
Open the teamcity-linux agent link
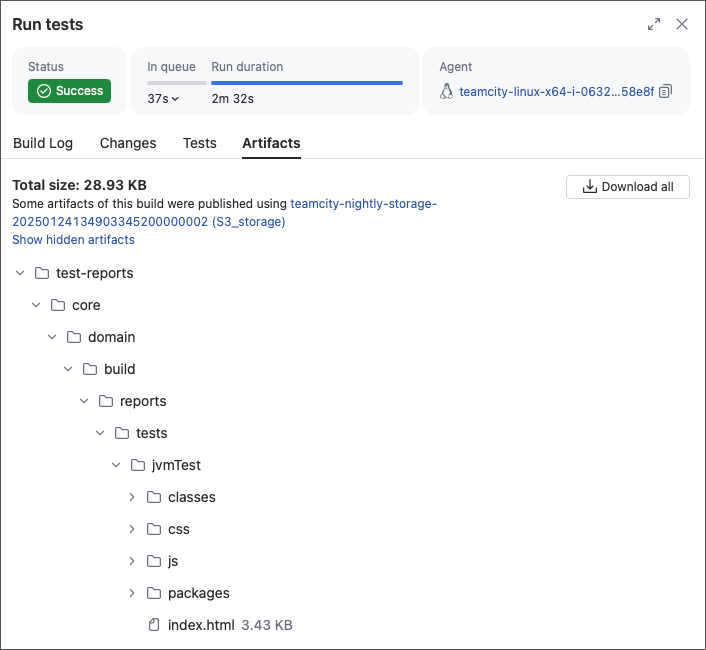click(556, 91)
